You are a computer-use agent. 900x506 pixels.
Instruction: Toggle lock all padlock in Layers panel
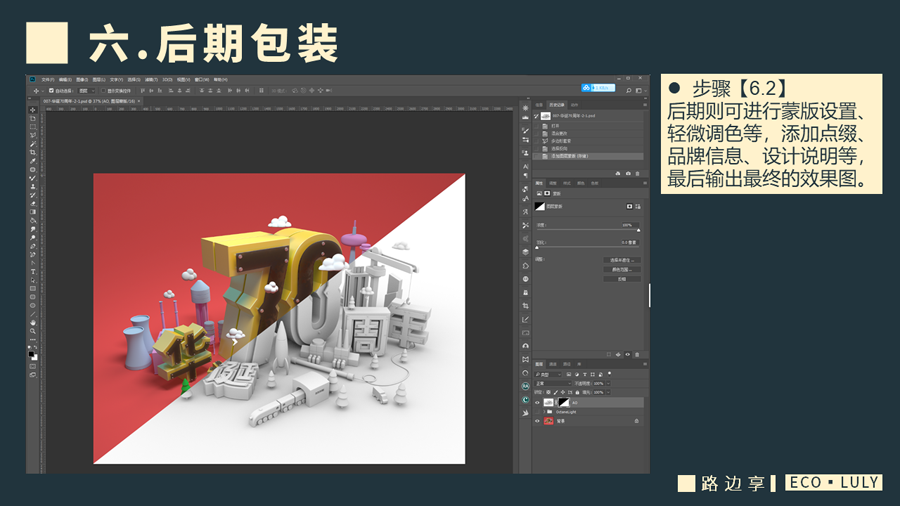tap(577, 392)
